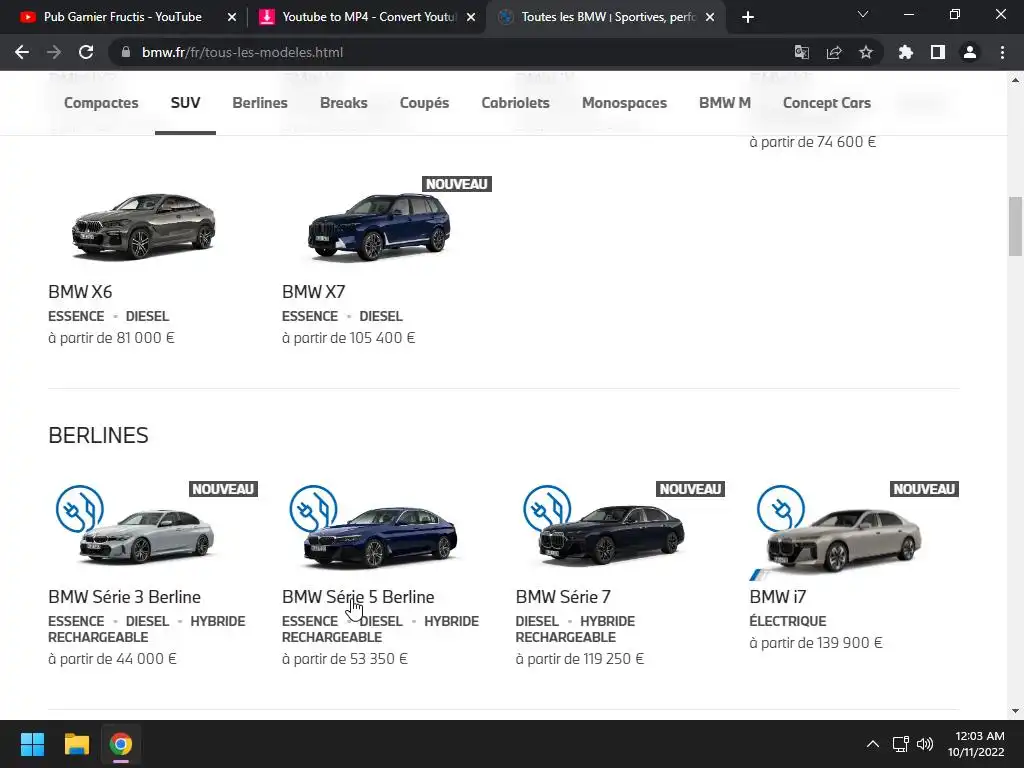
Task: Open BMW i7 link
Action: coord(778,597)
